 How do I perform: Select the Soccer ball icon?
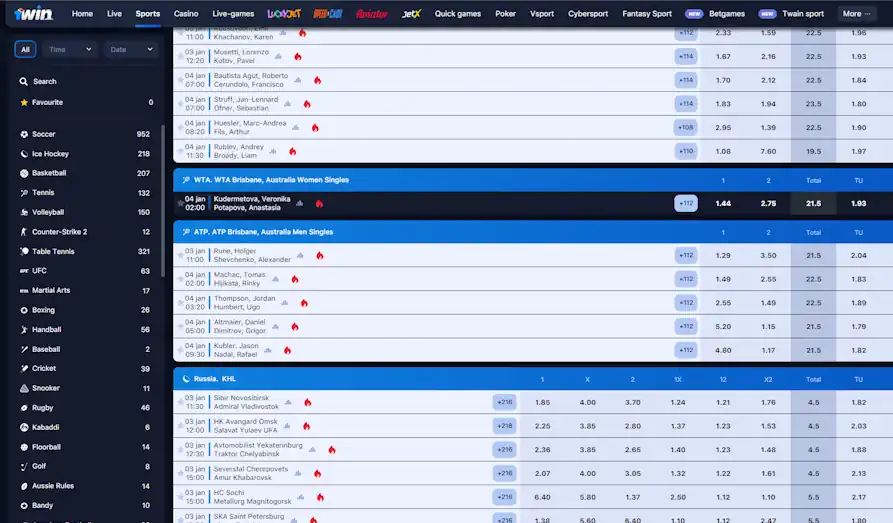click(x=24, y=134)
